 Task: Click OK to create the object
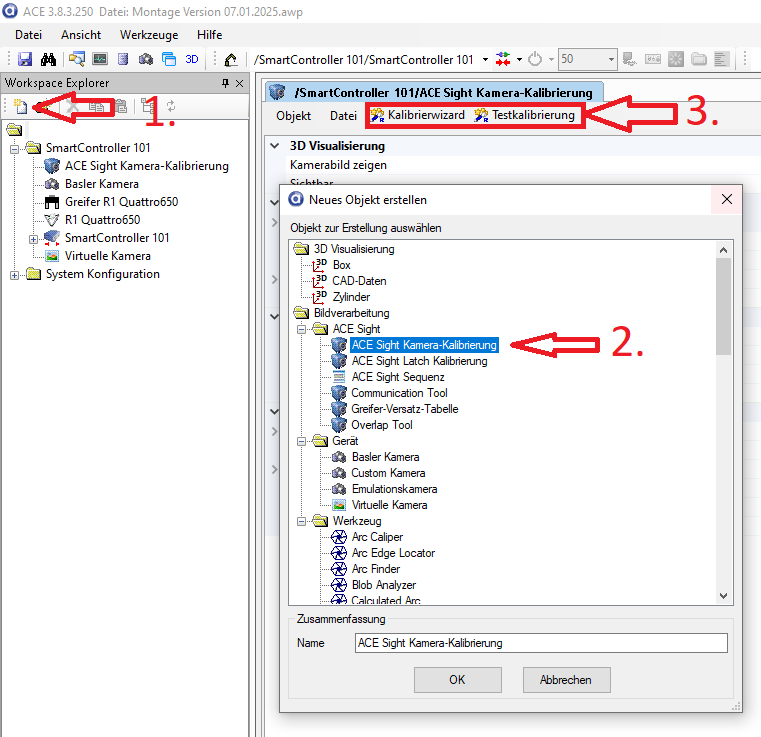[457, 680]
